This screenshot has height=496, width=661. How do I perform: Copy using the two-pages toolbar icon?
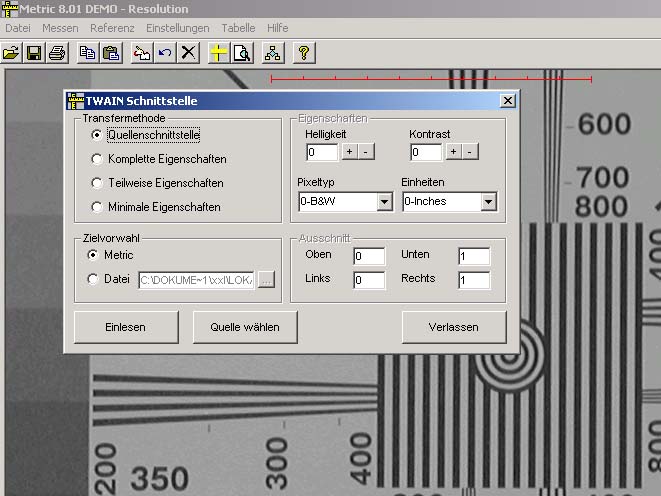pos(88,53)
